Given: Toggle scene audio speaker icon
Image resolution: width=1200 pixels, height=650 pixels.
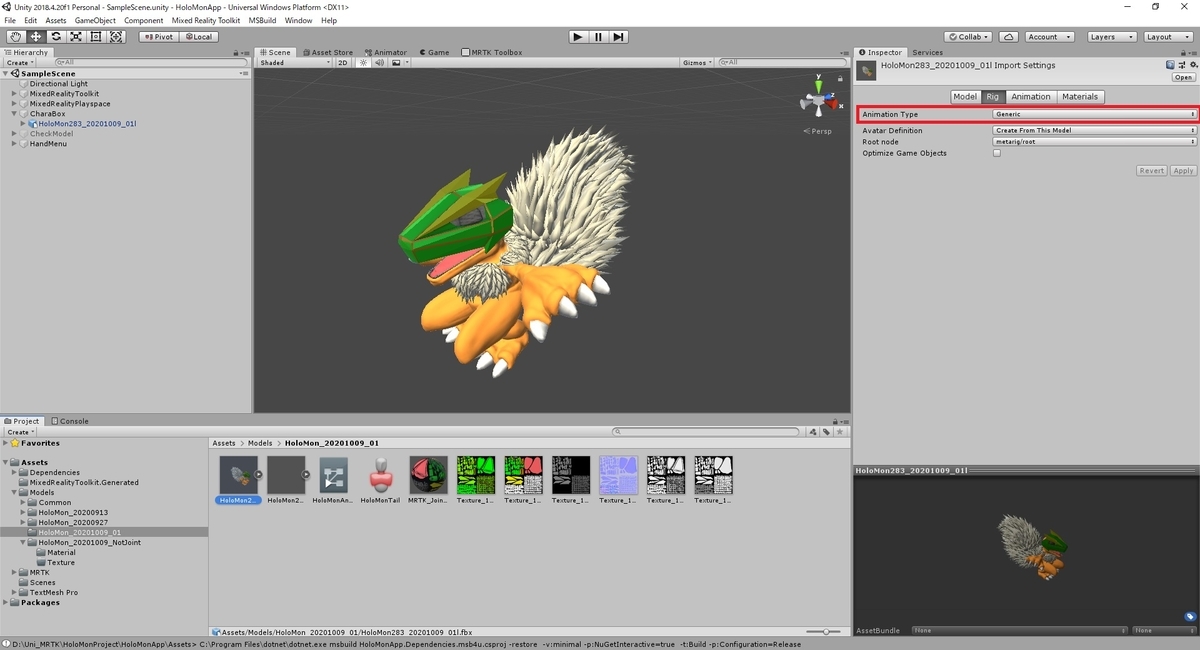Looking at the screenshot, I should (379, 63).
